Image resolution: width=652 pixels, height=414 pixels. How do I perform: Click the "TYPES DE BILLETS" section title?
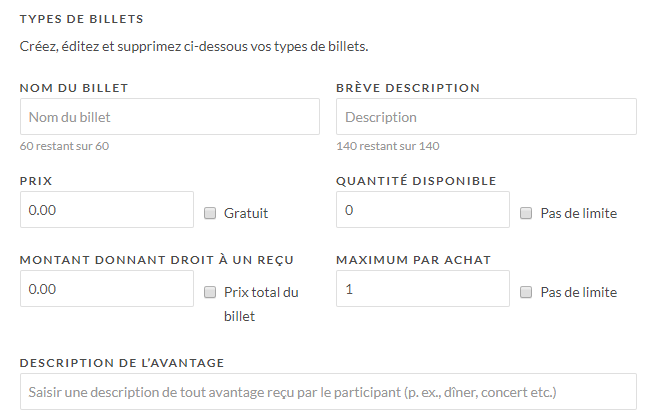click(81, 19)
